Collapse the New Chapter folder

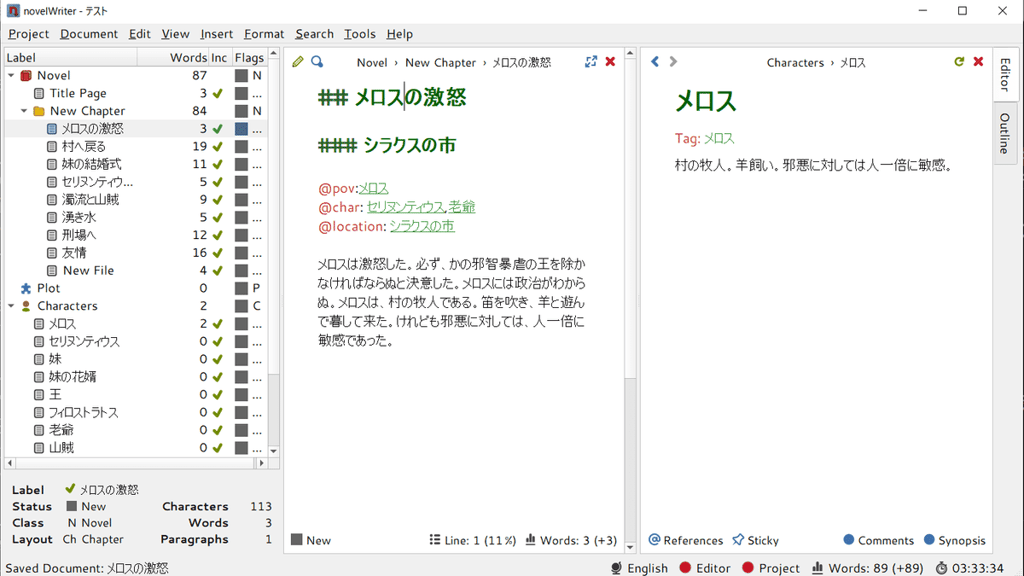click(24, 111)
